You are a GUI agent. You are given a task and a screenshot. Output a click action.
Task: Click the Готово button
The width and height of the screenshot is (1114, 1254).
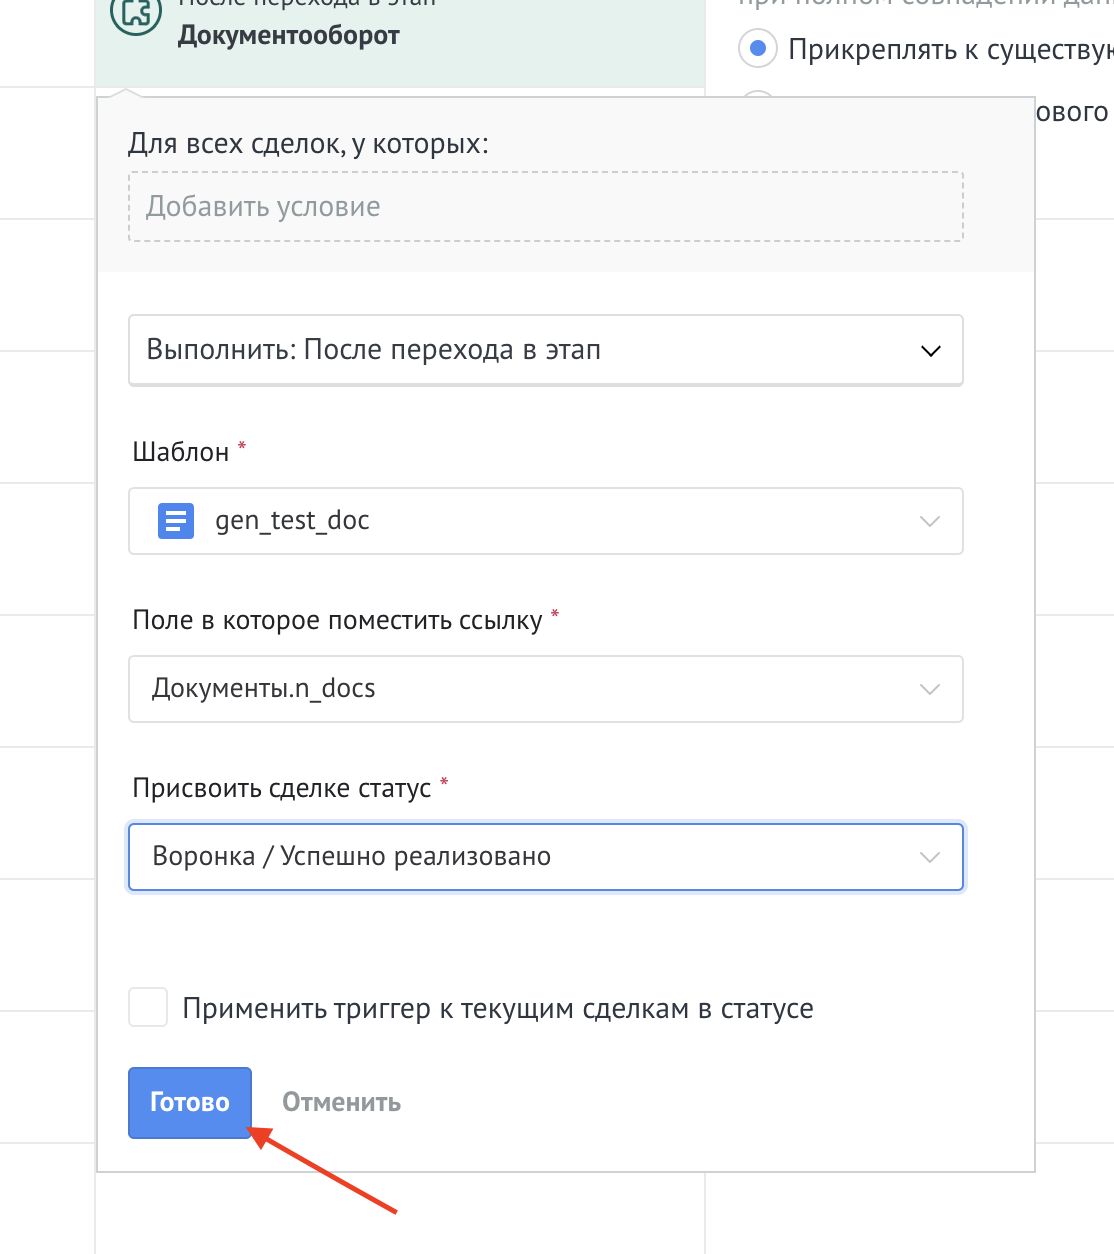tap(190, 1102)
